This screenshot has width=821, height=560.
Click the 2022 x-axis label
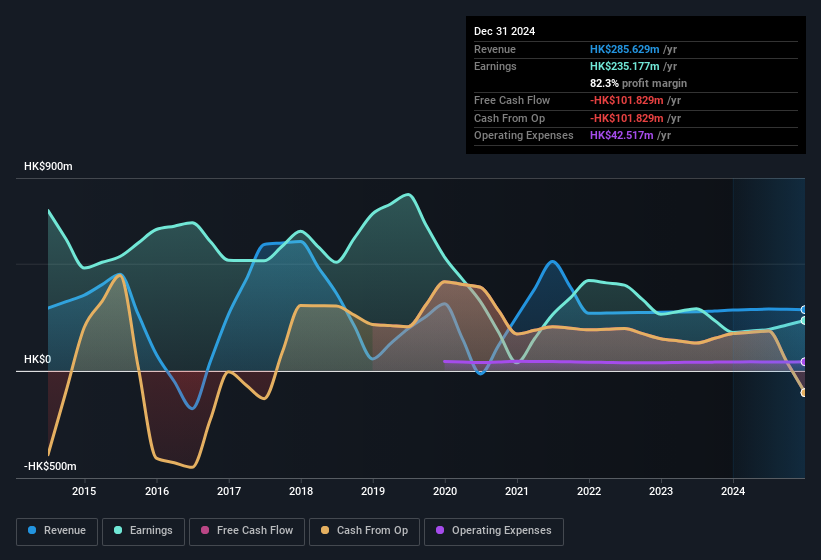[589, 491]
